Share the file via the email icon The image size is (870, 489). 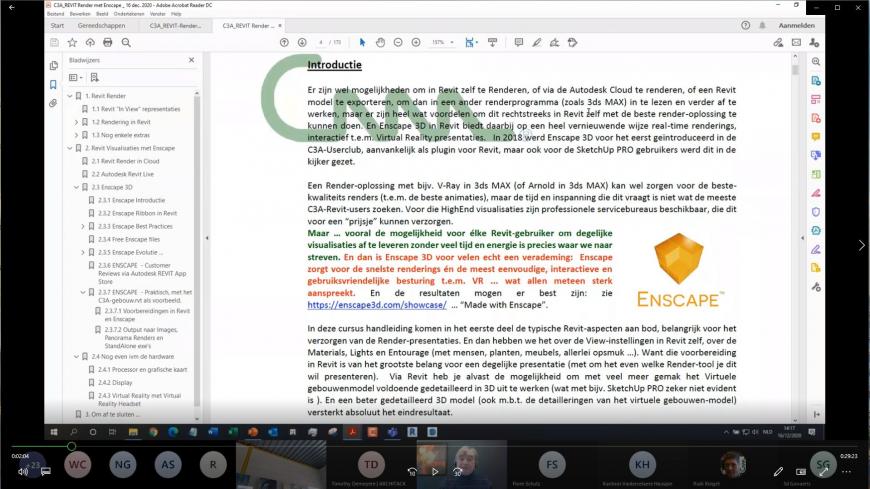796,43
